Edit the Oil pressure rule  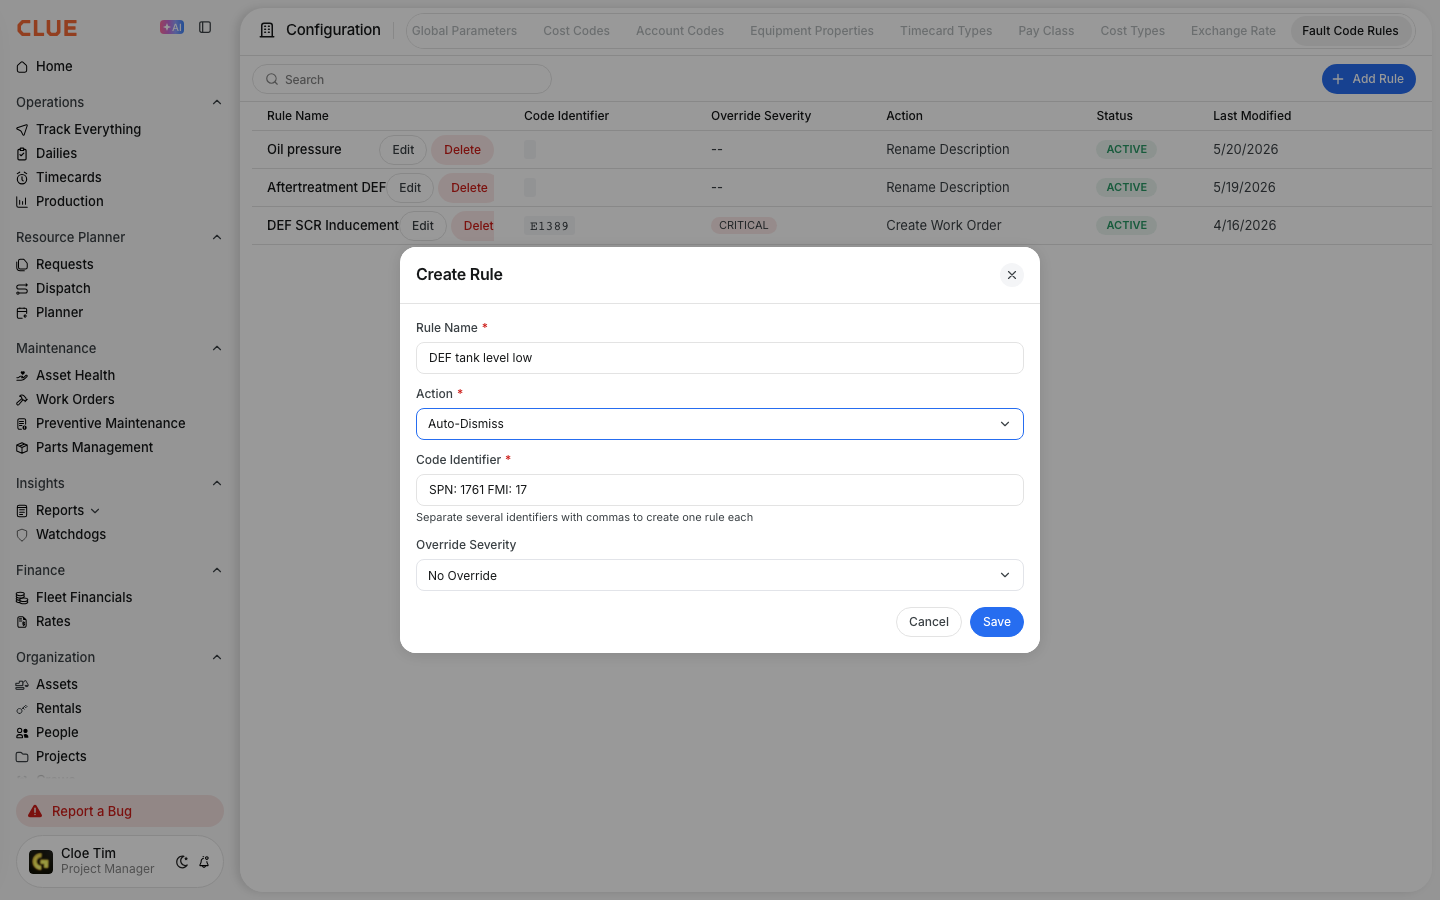pos(403,150)
